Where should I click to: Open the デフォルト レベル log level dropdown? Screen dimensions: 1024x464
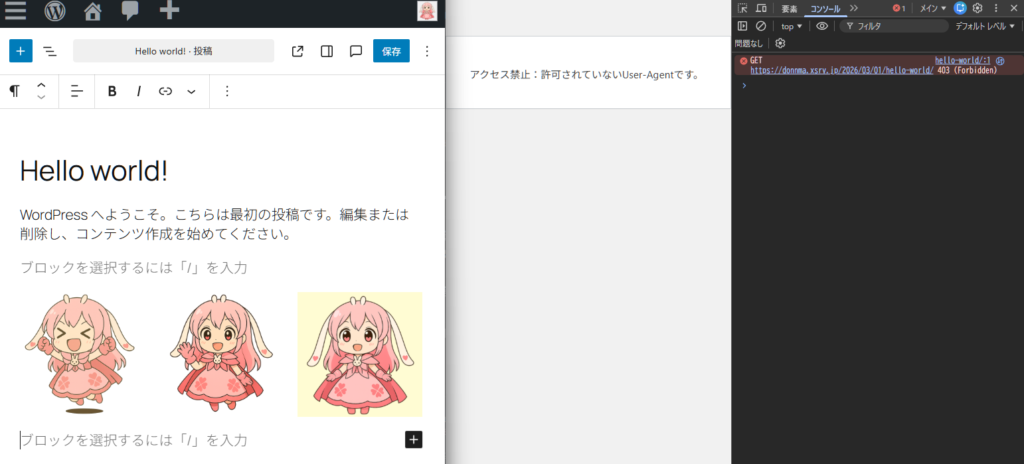984,26
